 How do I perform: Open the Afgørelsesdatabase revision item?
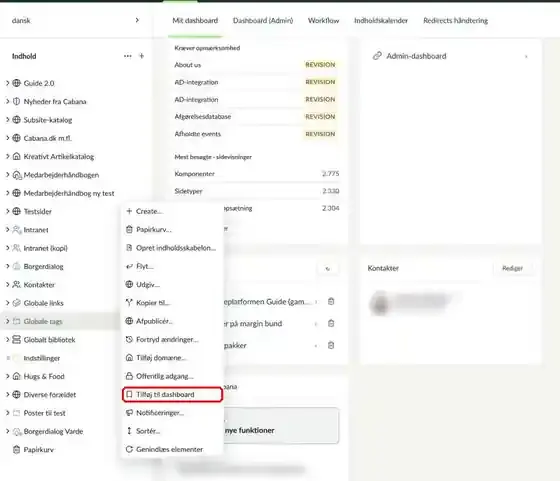[x=256, y=117]
